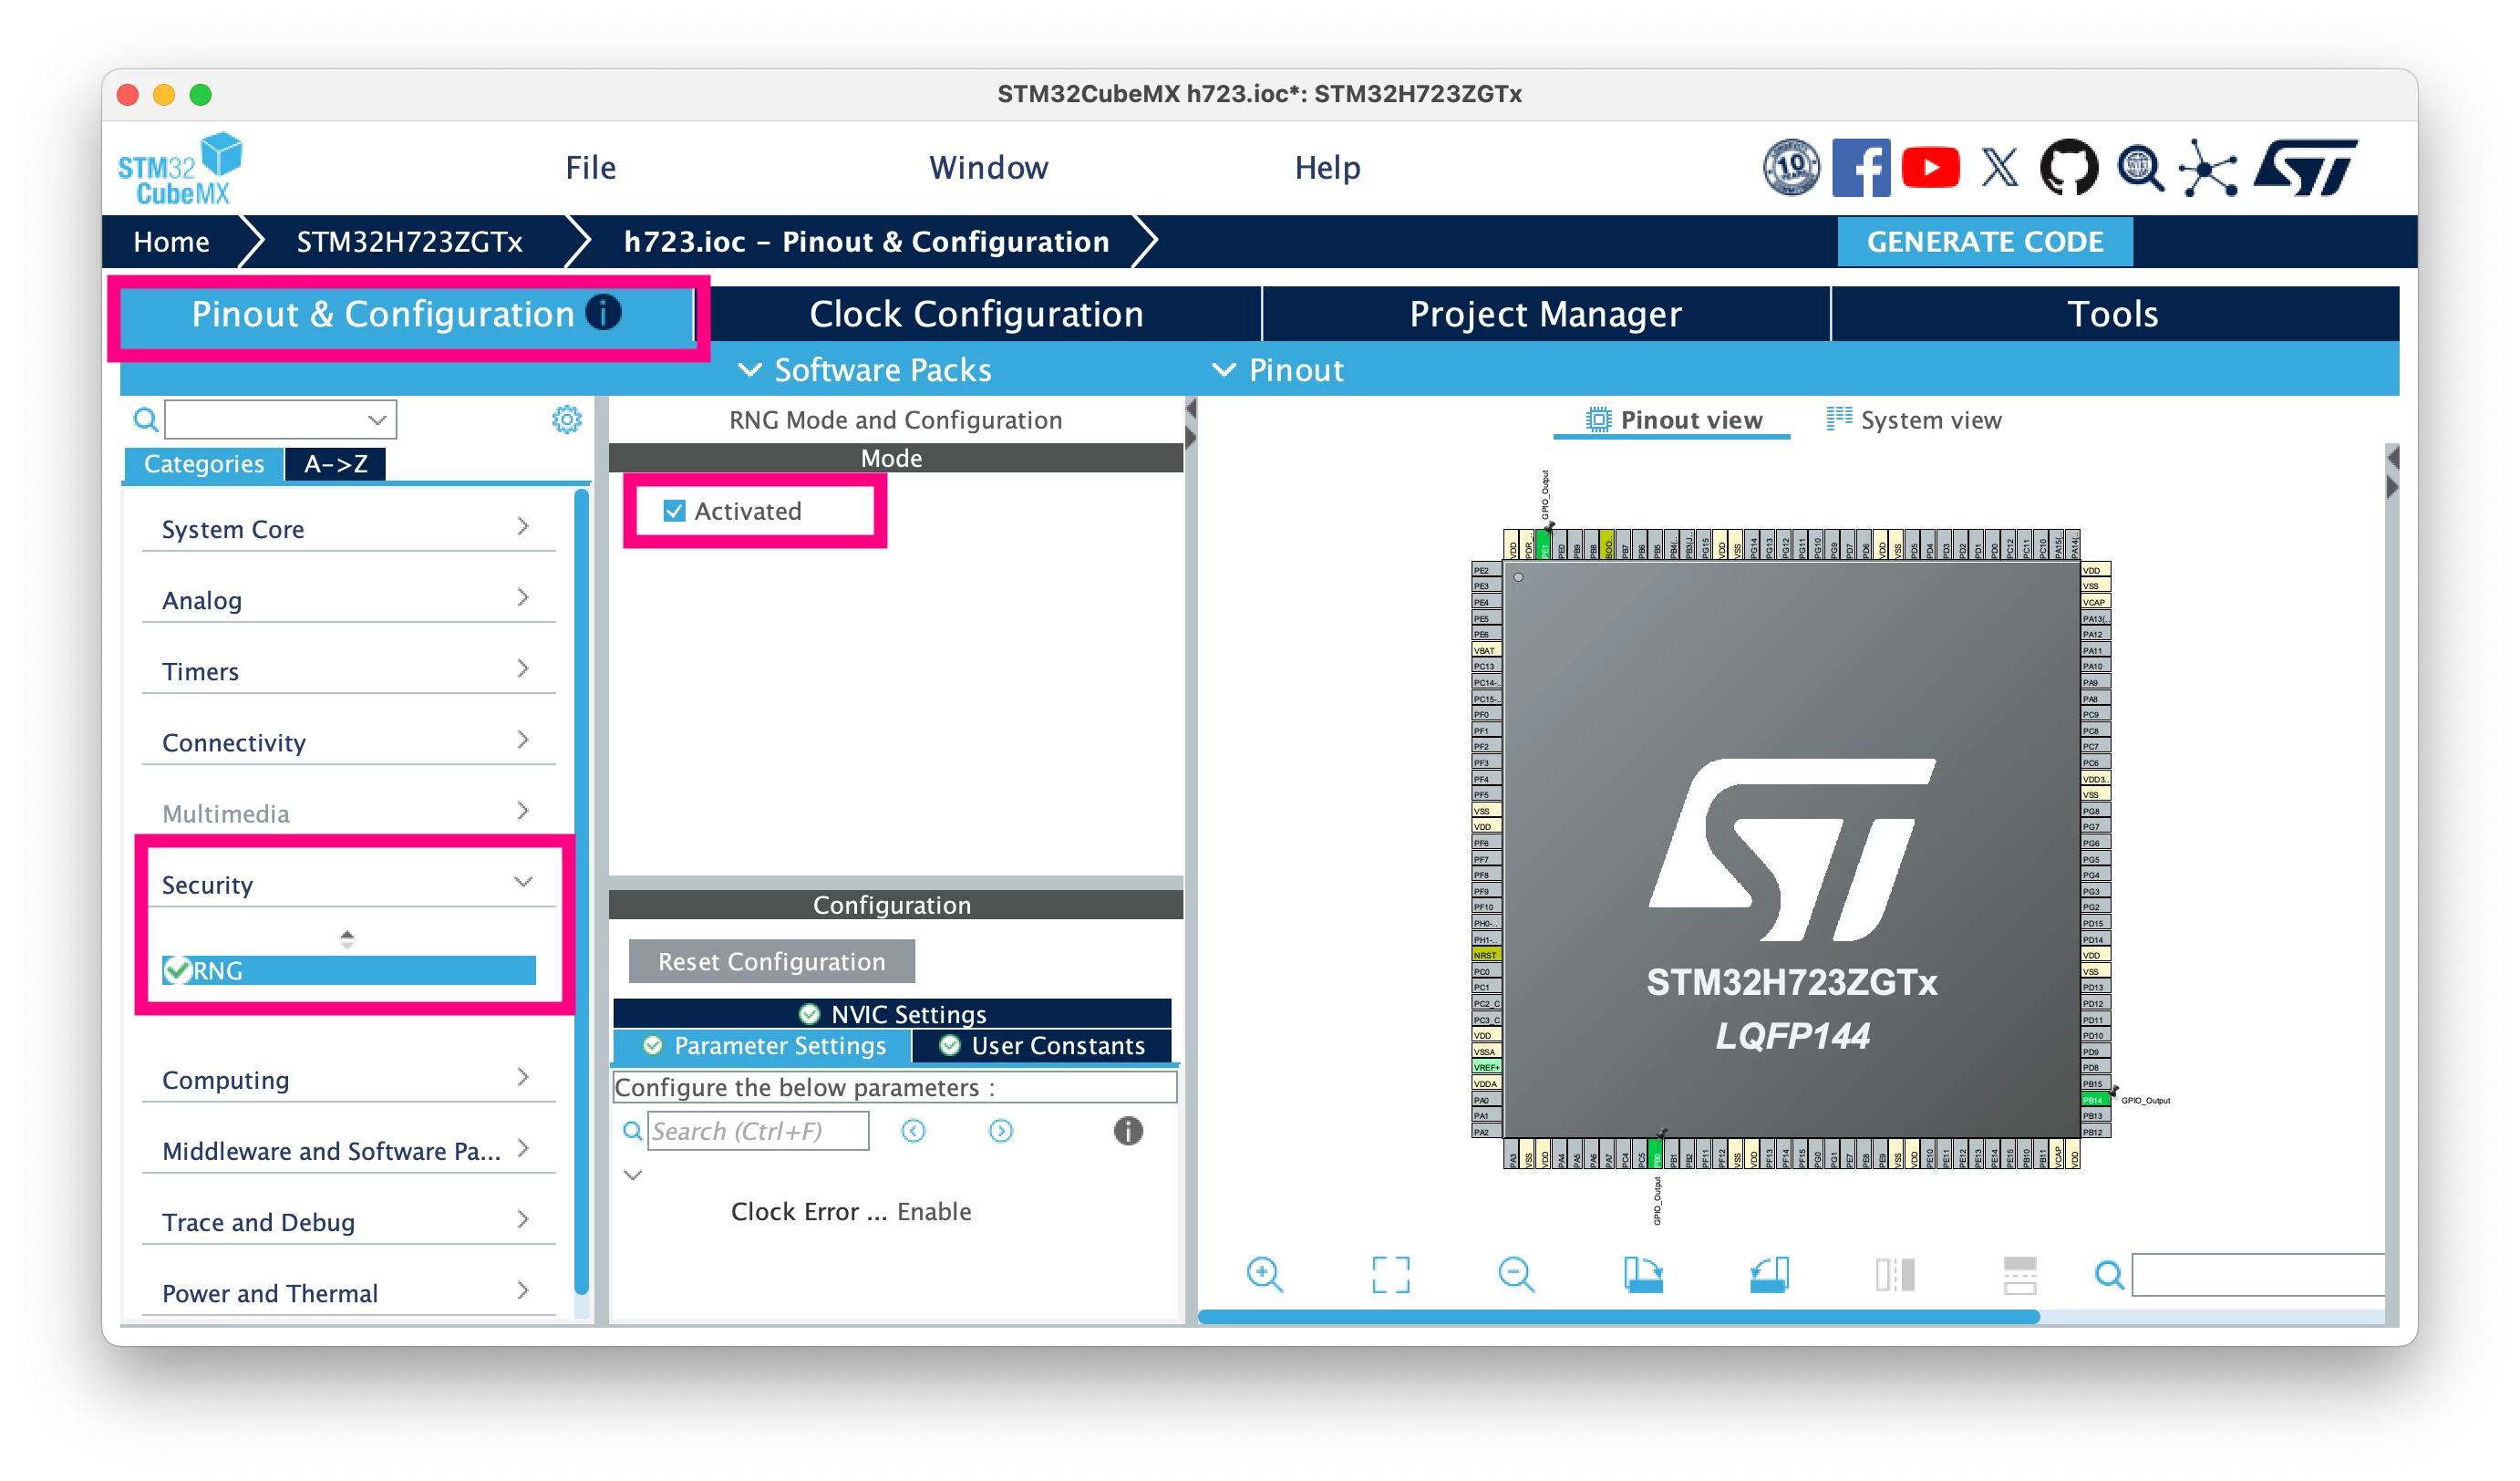
Task: Expand the Trace and Debug category
Action: click(348, 1220)
